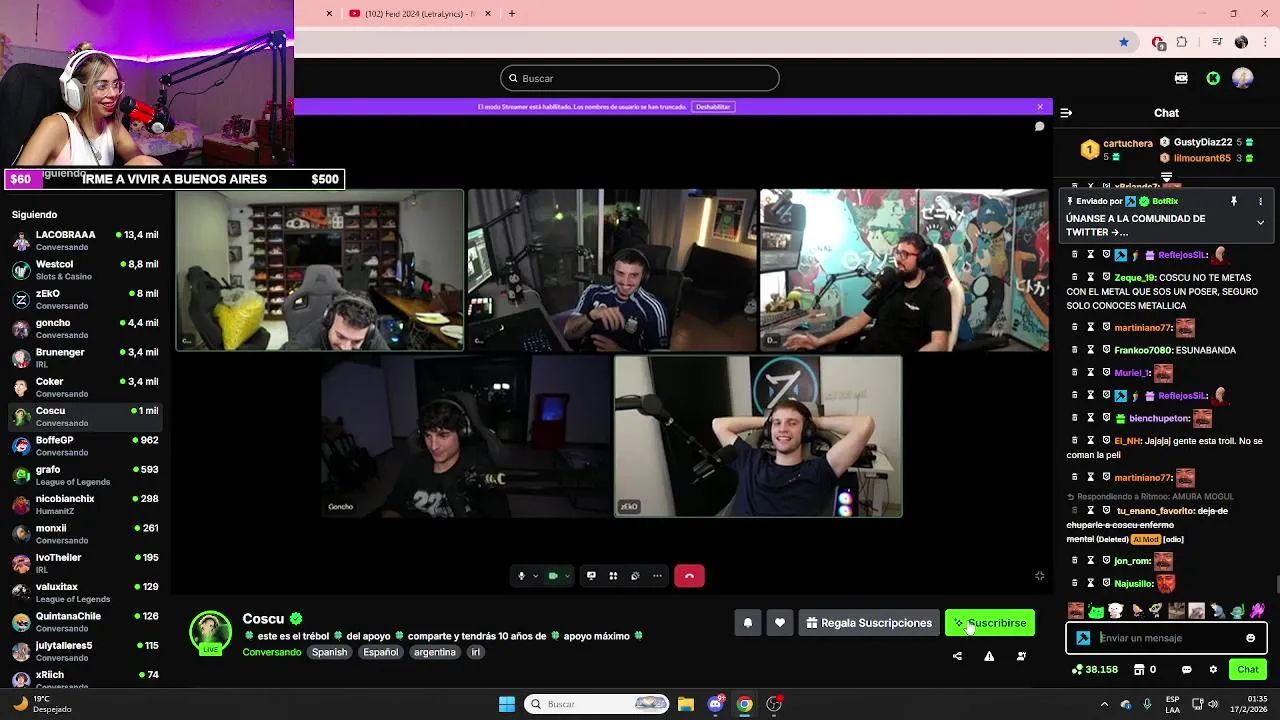Screen dimensions: 1280x720
Task: Send message with green Chat button
Action: 1248,670
